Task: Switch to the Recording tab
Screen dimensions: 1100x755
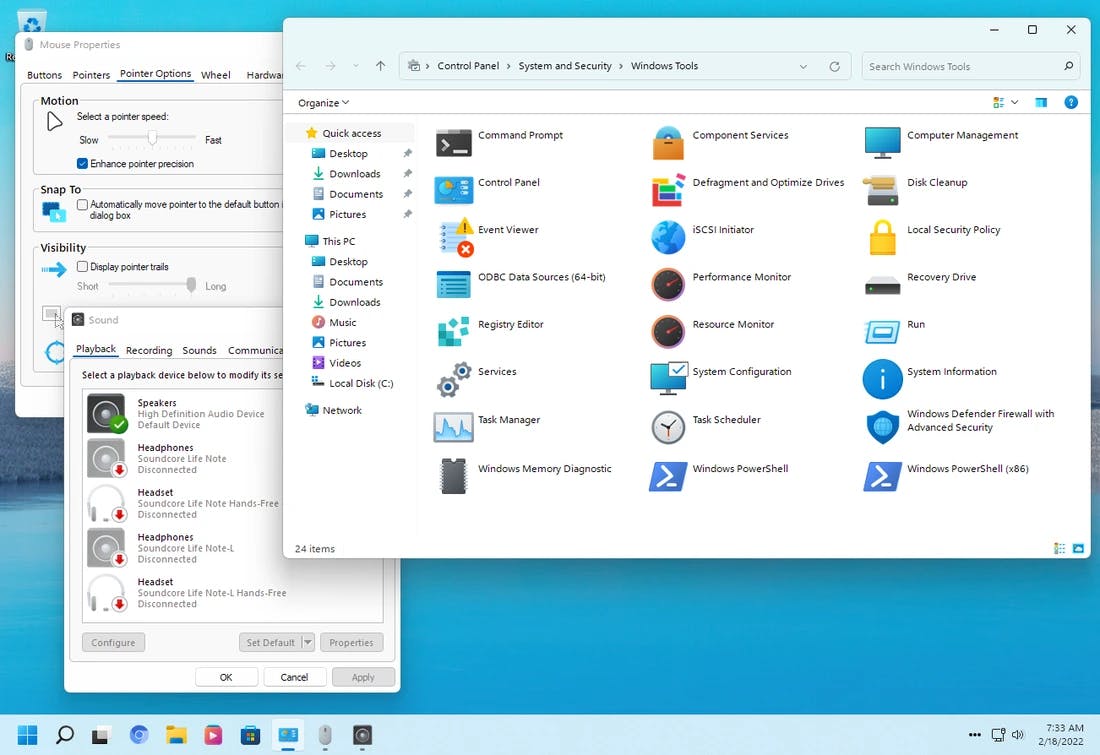Action: pyautogui.click(x=149, y=350)
